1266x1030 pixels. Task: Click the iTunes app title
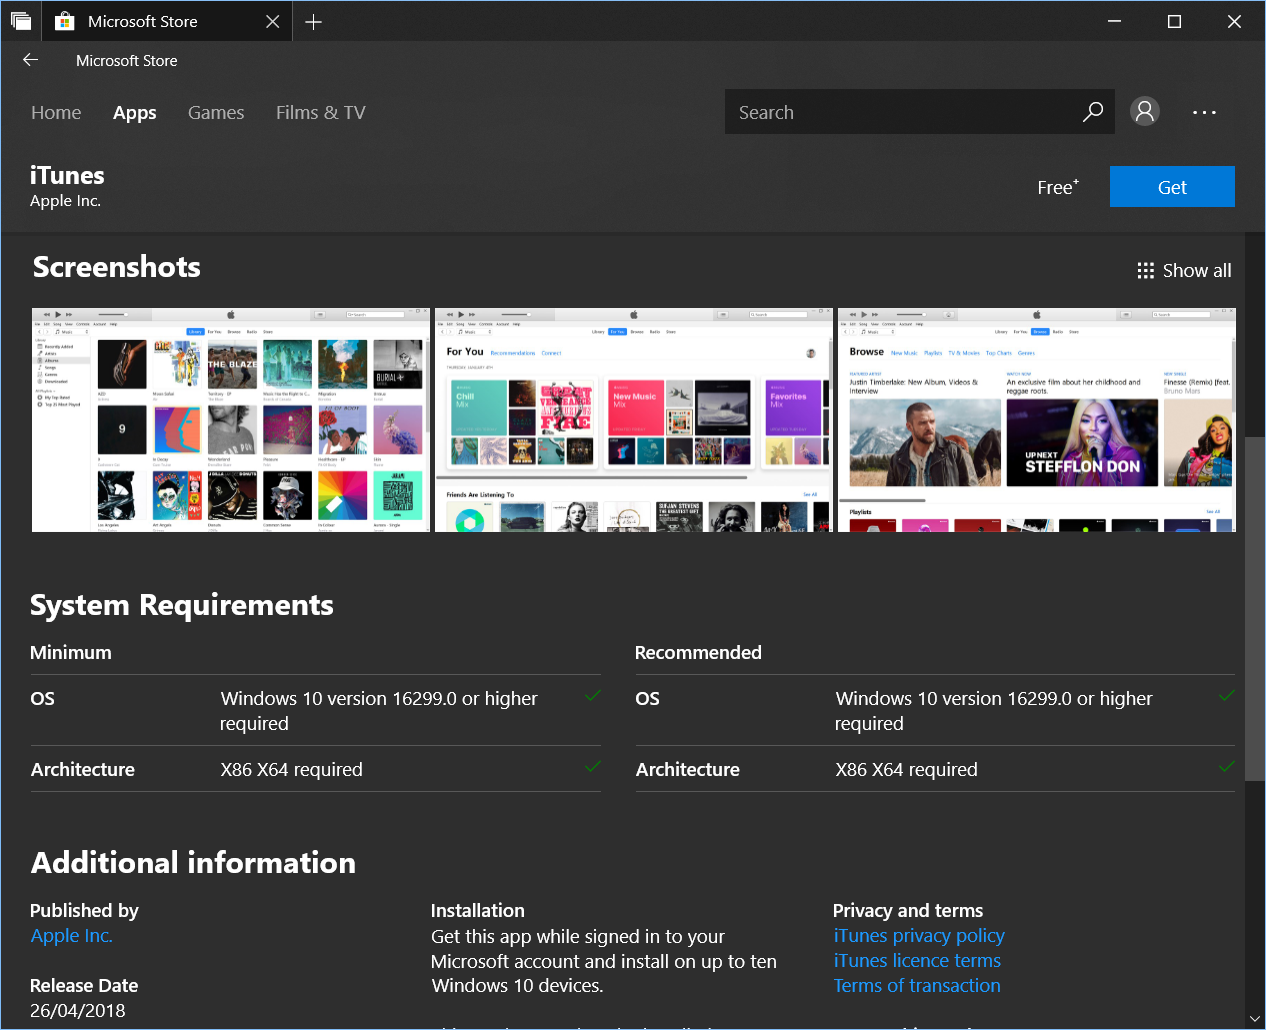(67, 175)
